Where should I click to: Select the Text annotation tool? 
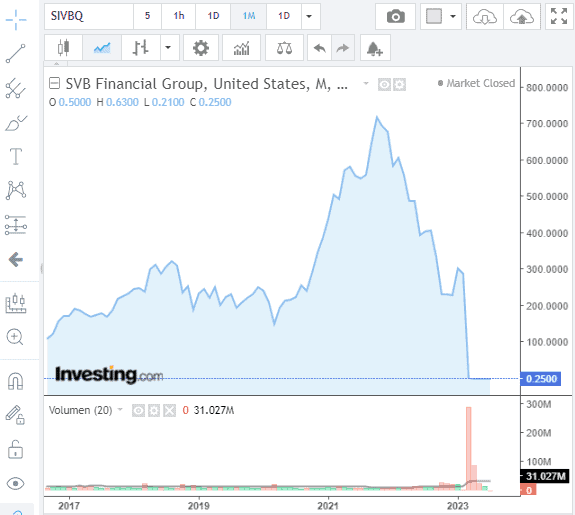click(16, 157)
